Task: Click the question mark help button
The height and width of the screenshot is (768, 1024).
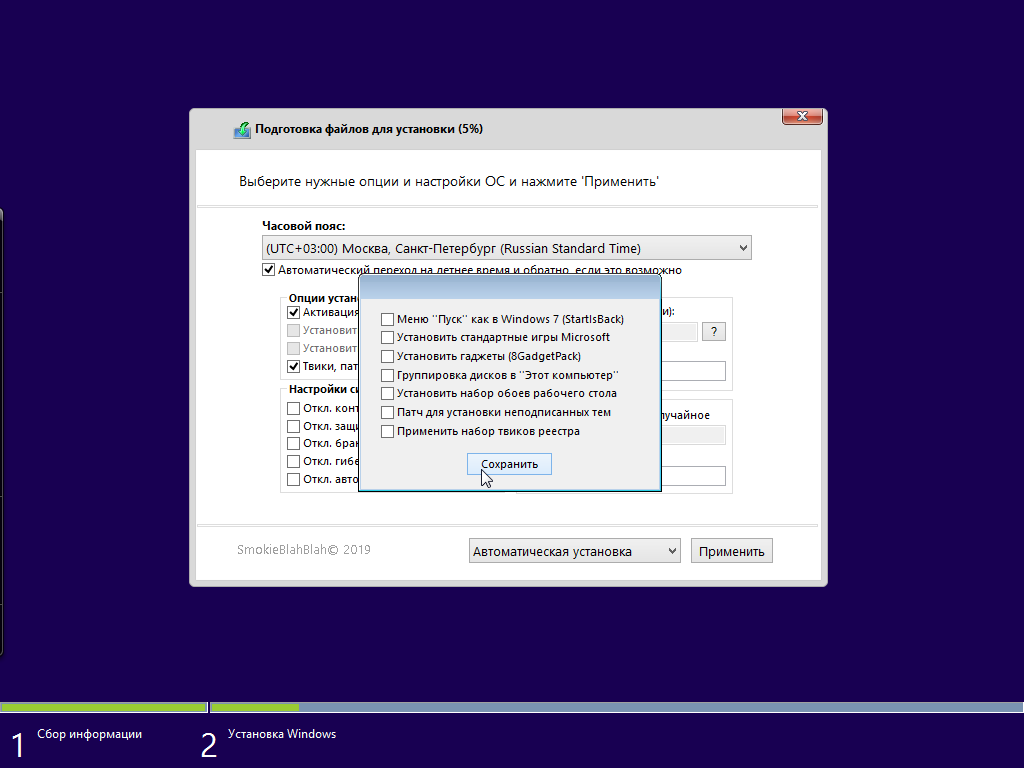Action: coord(713,332)
